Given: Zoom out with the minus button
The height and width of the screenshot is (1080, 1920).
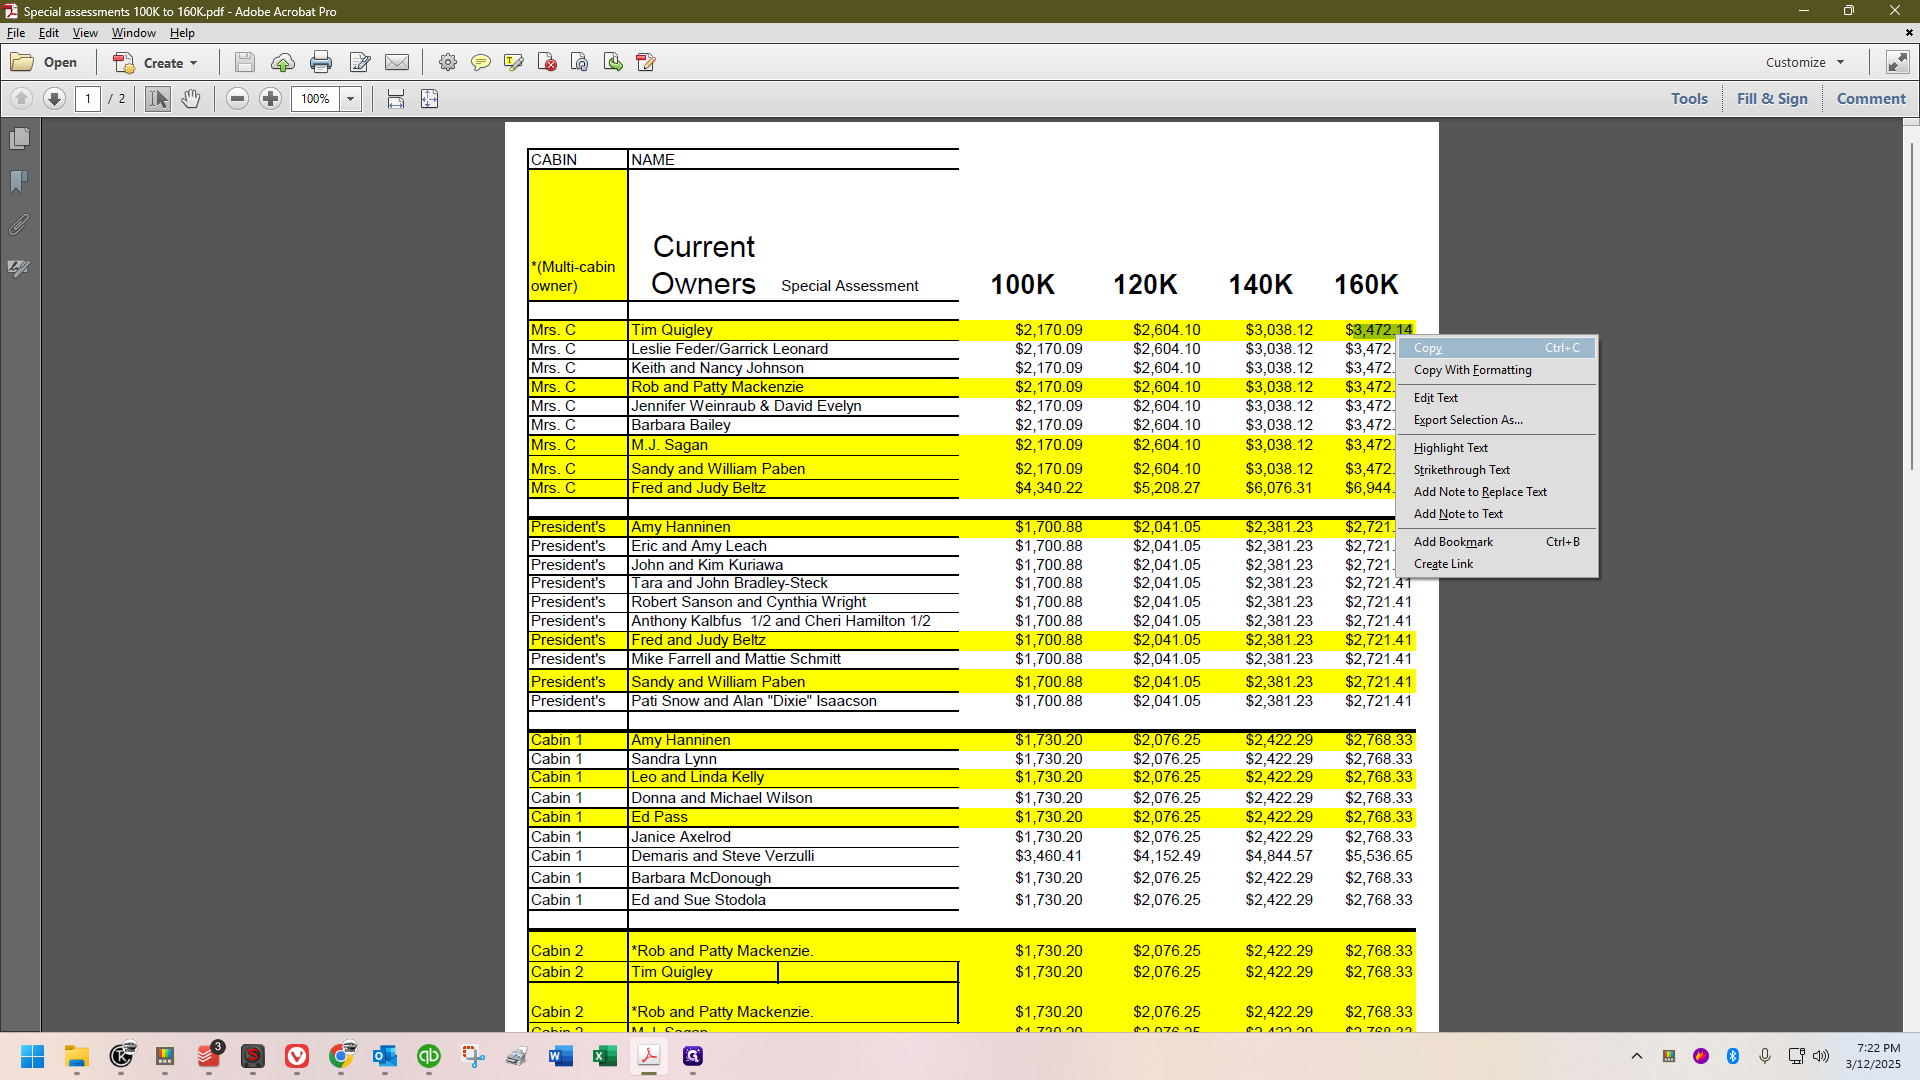Looking at the screenshot, I should (x=237, y=98).
